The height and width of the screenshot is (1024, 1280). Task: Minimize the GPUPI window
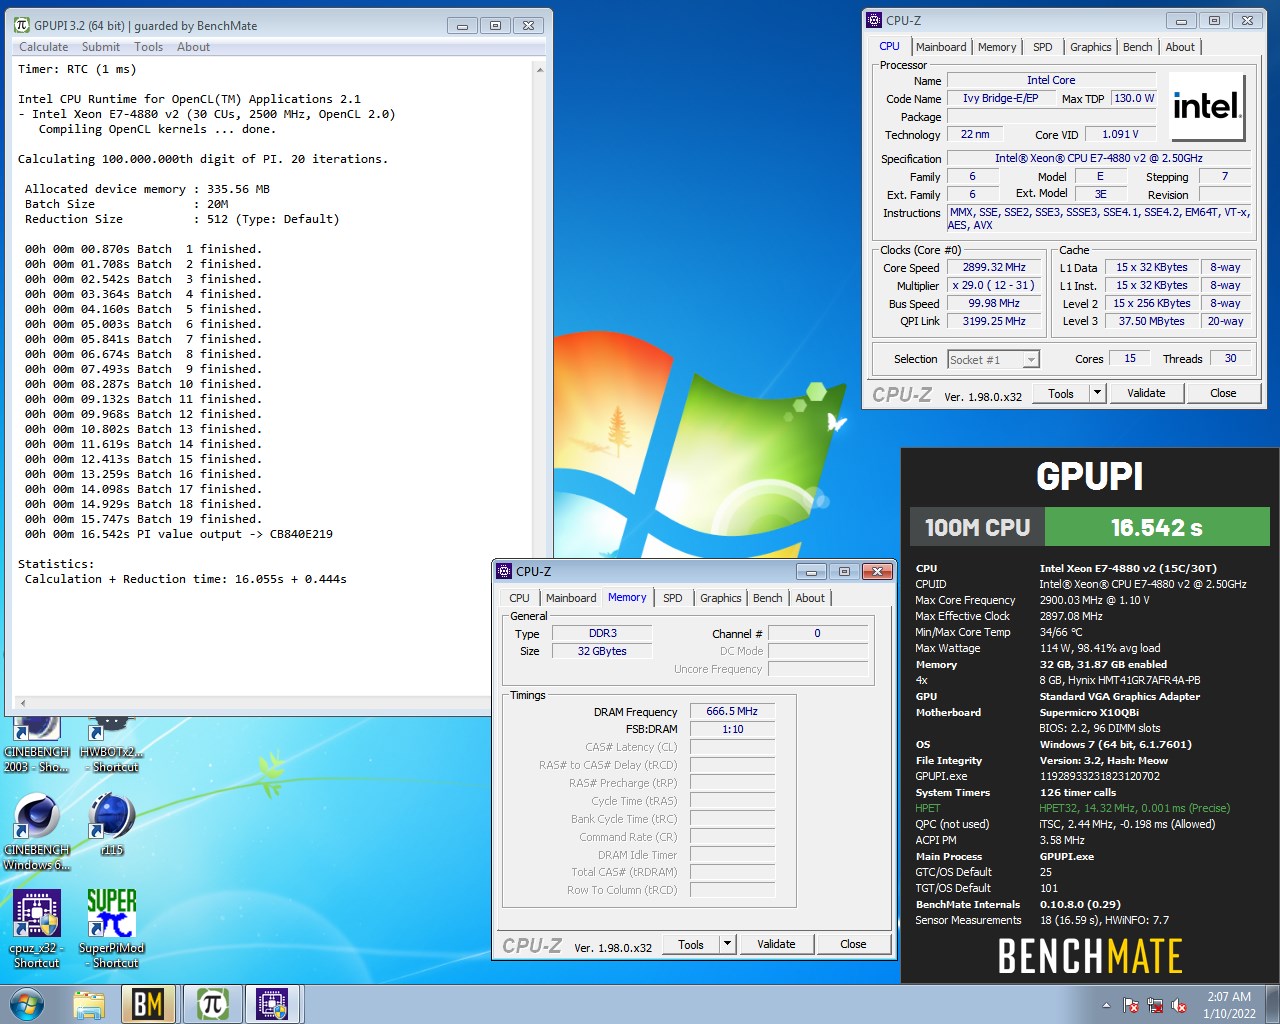[462, 26]
